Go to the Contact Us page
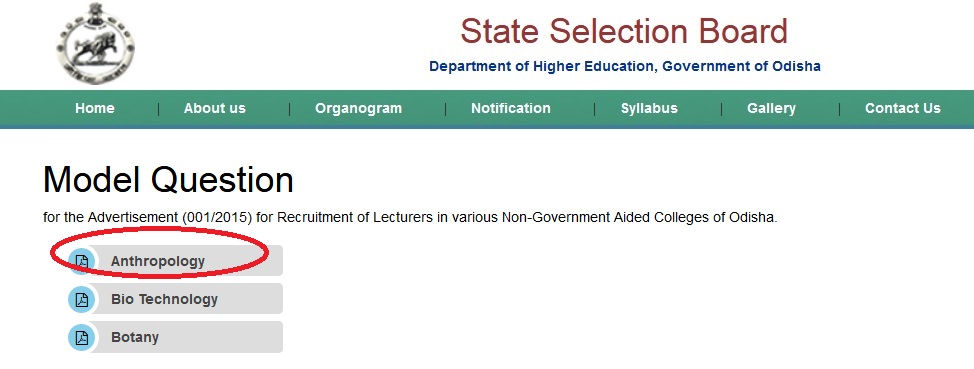The image size is (974, 369). pos(903,108)
